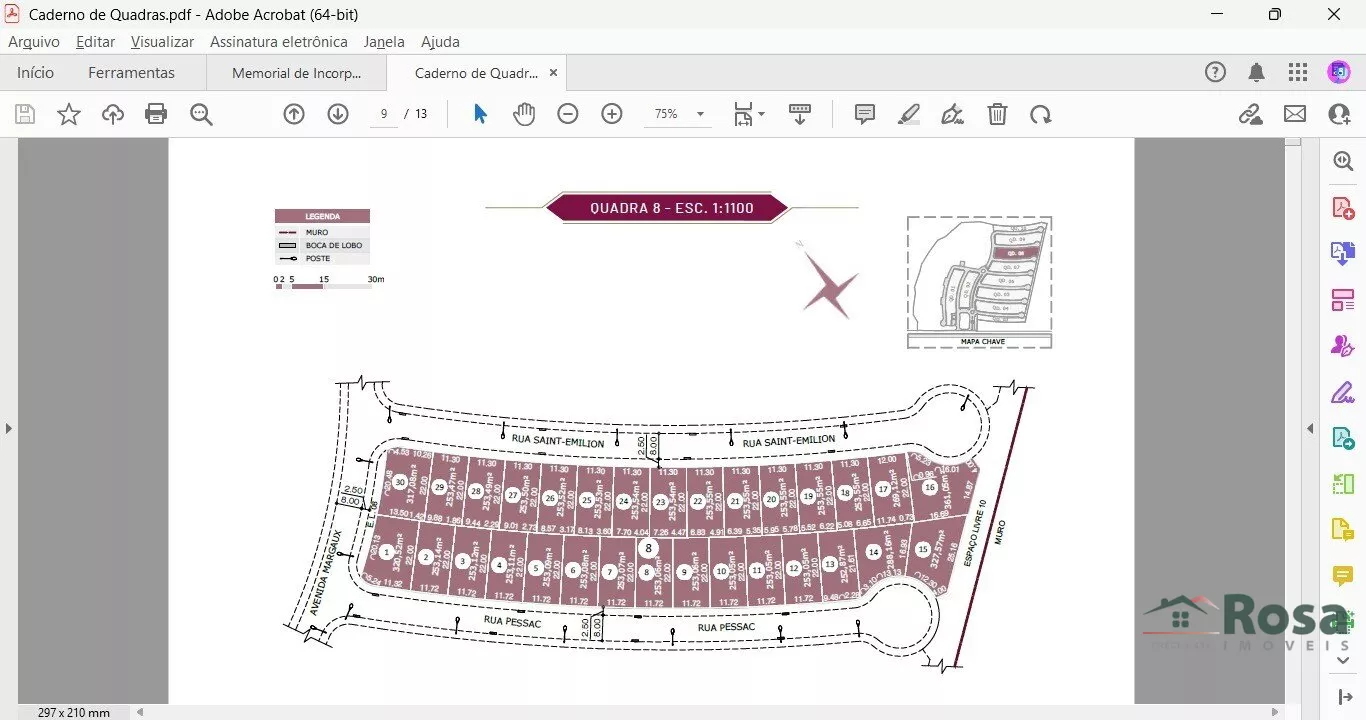Switch to Memorial de Incorp tab
This screenshot has height=720, width=1366.
tap(296, 73)
